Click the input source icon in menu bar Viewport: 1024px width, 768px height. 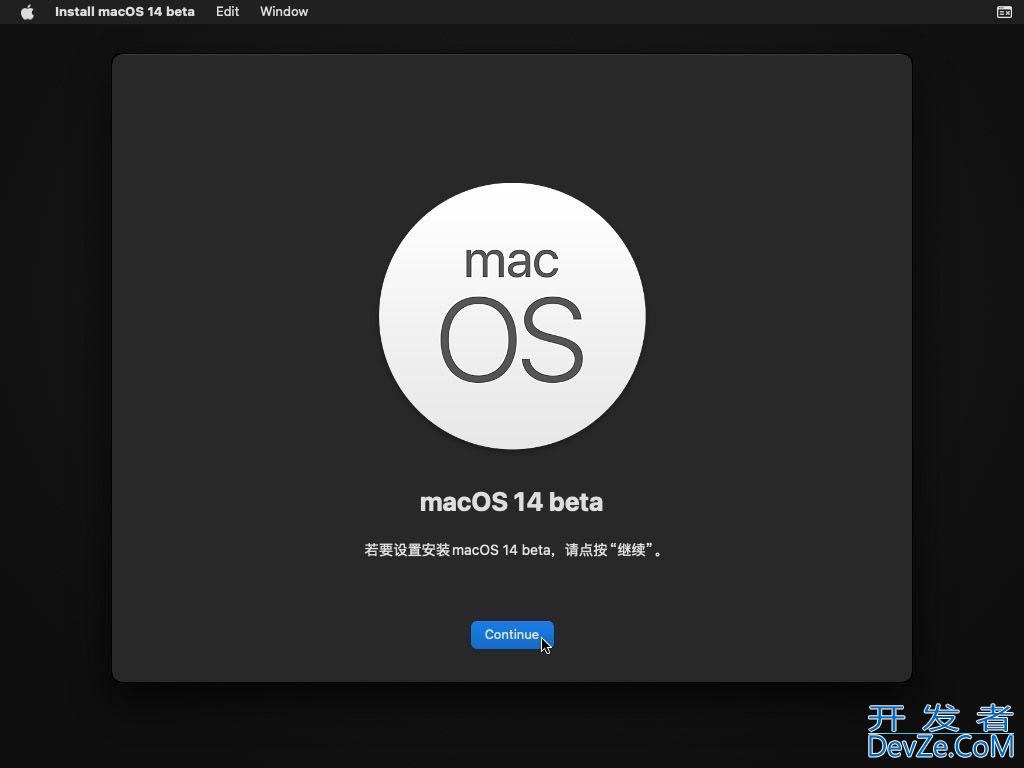pyautogui.click(x=1004, y=12)
